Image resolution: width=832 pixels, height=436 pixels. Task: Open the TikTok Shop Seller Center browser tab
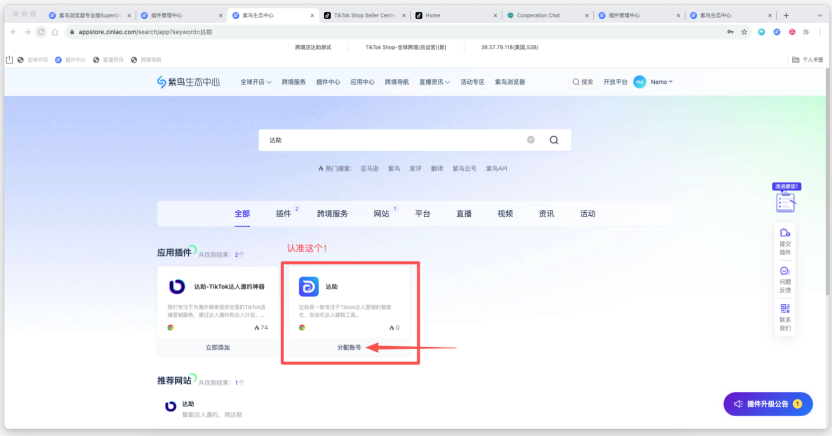(365, 16)
